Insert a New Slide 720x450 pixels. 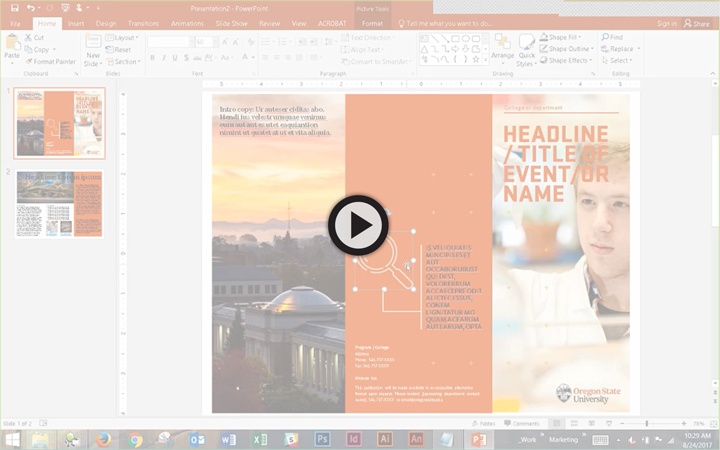pyautogui.click(x=93, y=50)
